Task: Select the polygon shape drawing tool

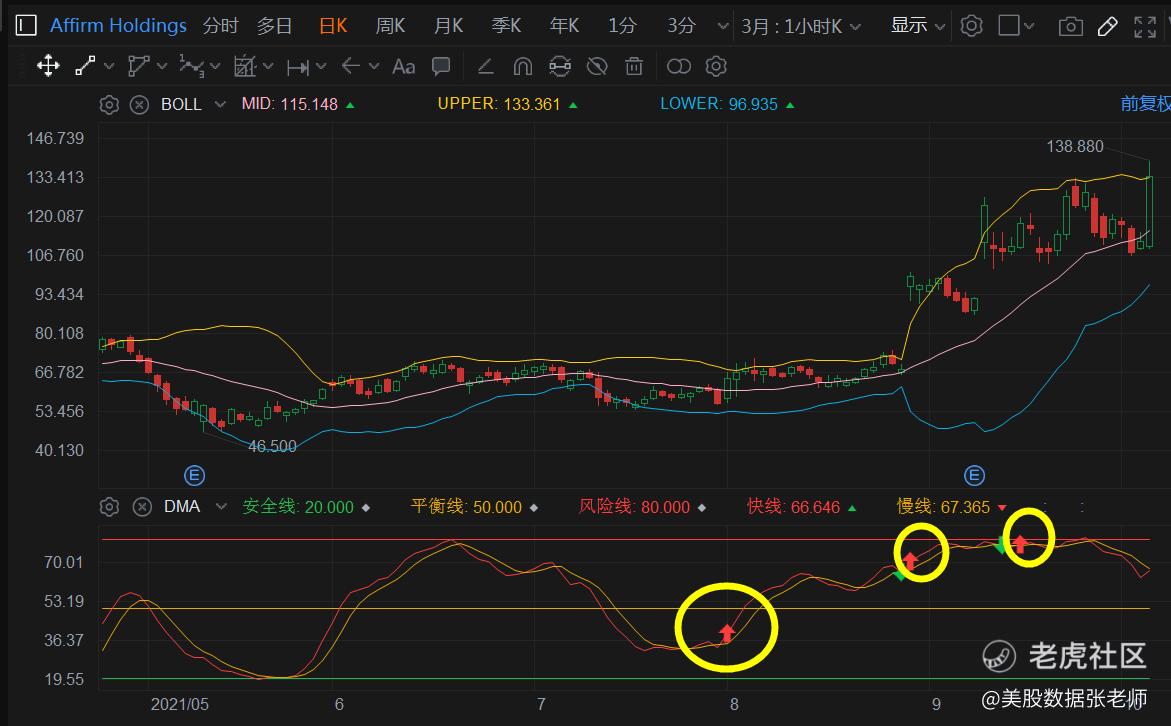Action: coord(139,66)
